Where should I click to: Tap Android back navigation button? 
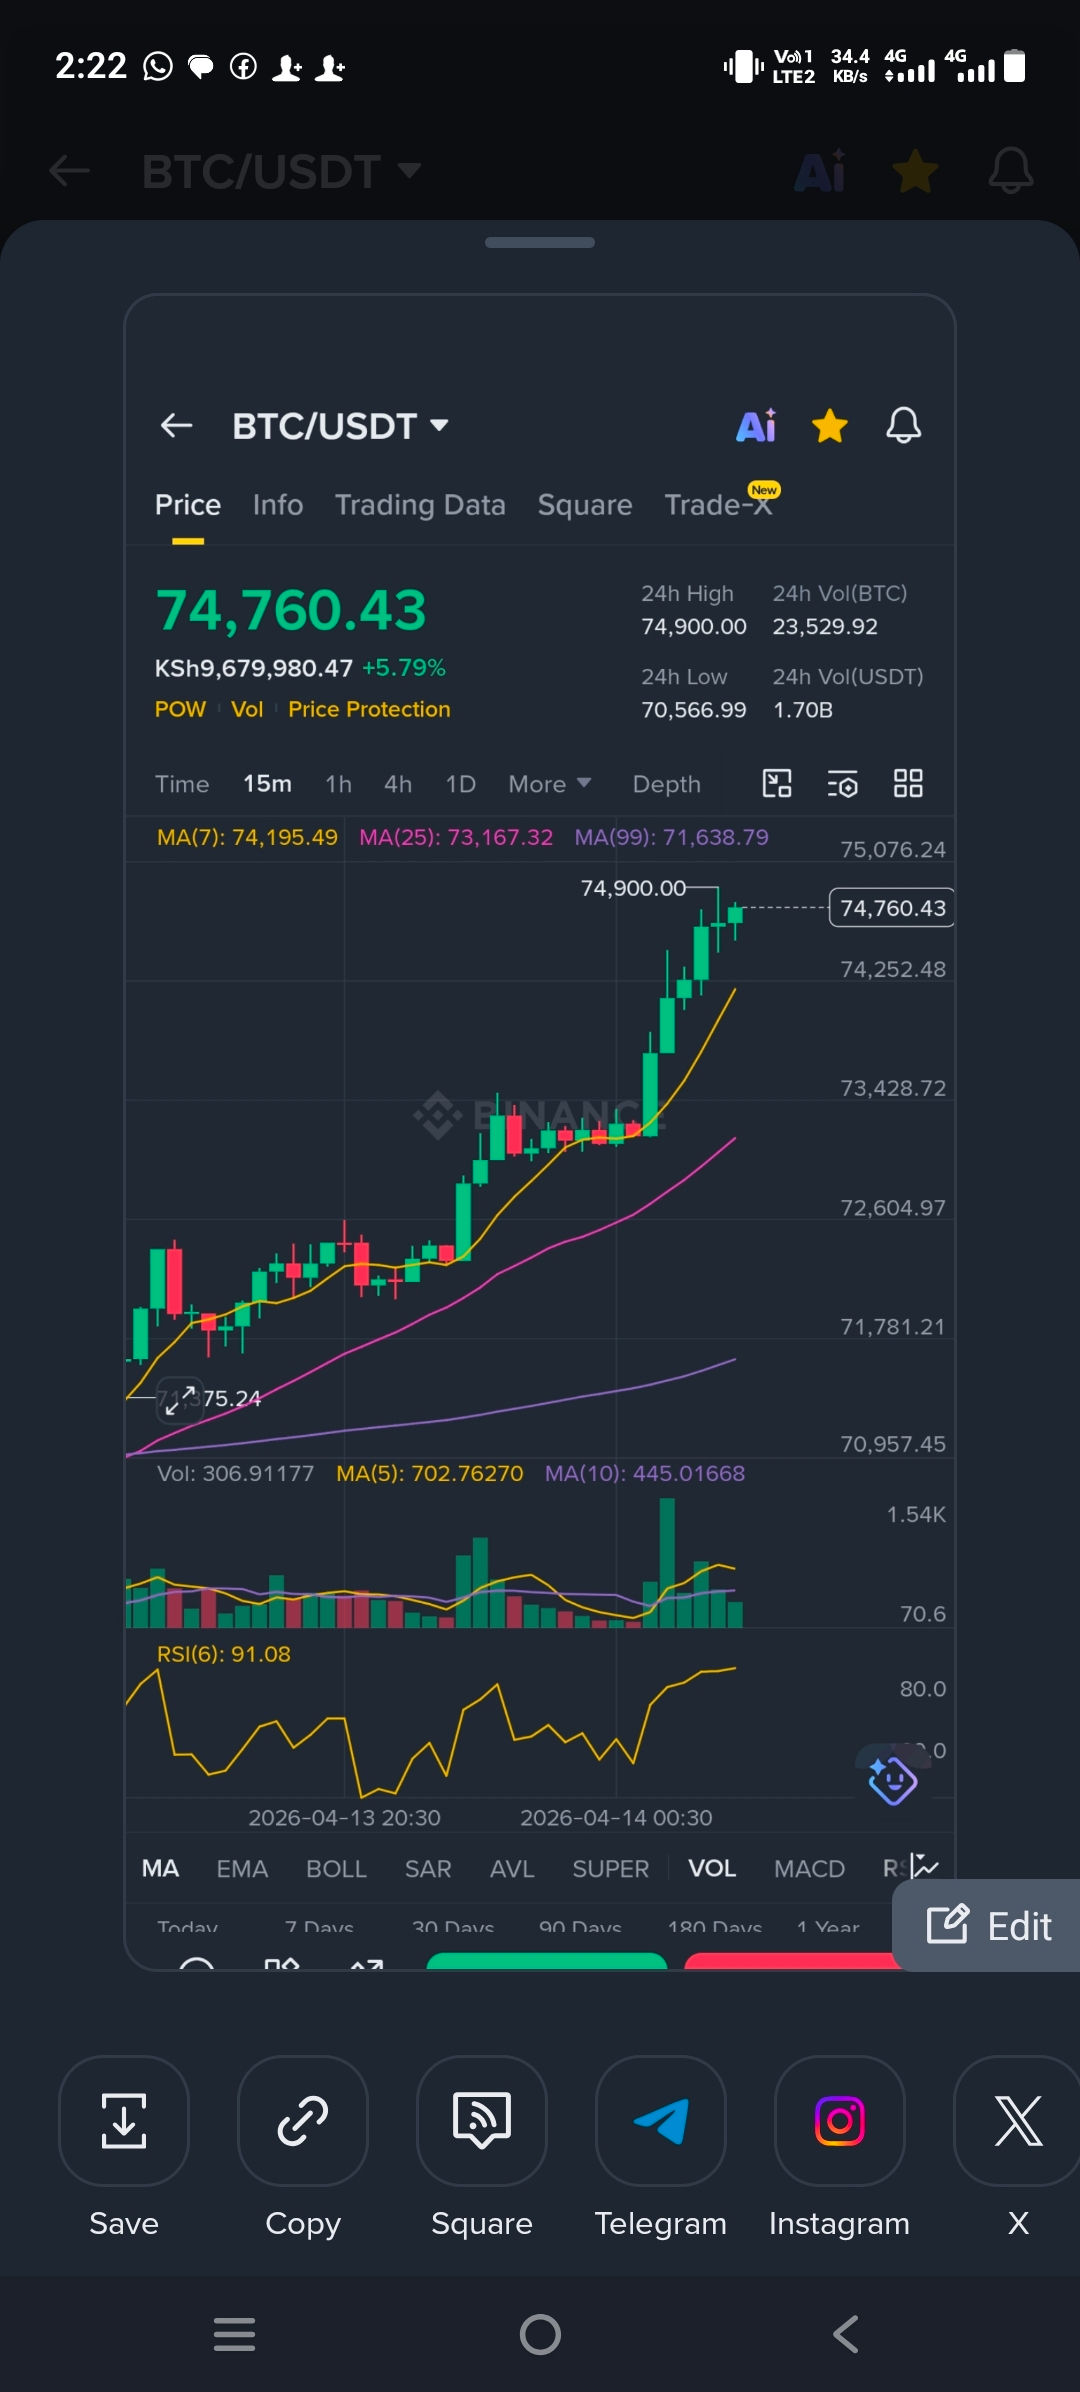846,2334
